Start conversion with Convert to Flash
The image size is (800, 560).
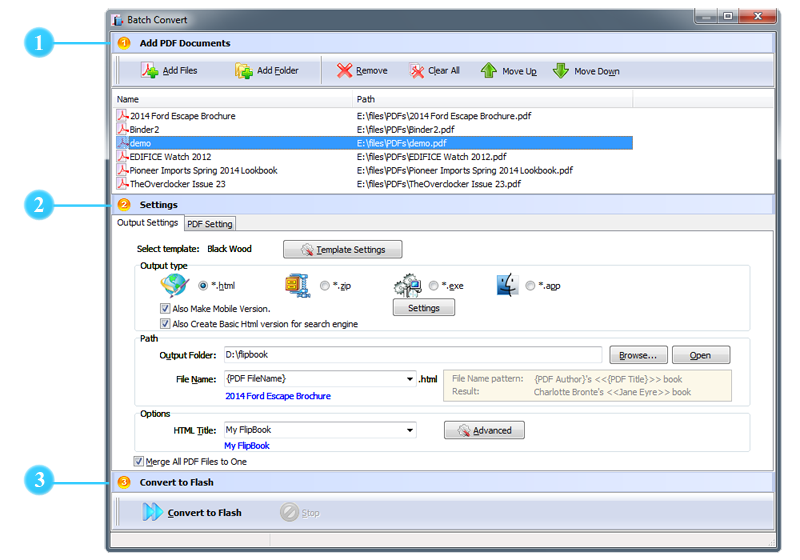[x=153, y=513]
